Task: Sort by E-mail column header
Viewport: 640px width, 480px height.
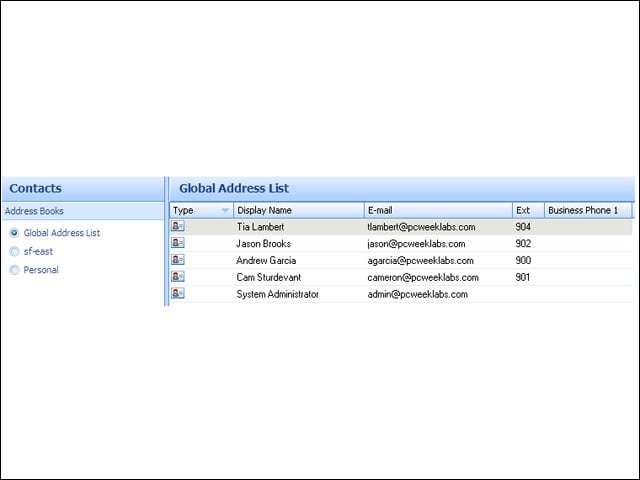Action: 438,210
